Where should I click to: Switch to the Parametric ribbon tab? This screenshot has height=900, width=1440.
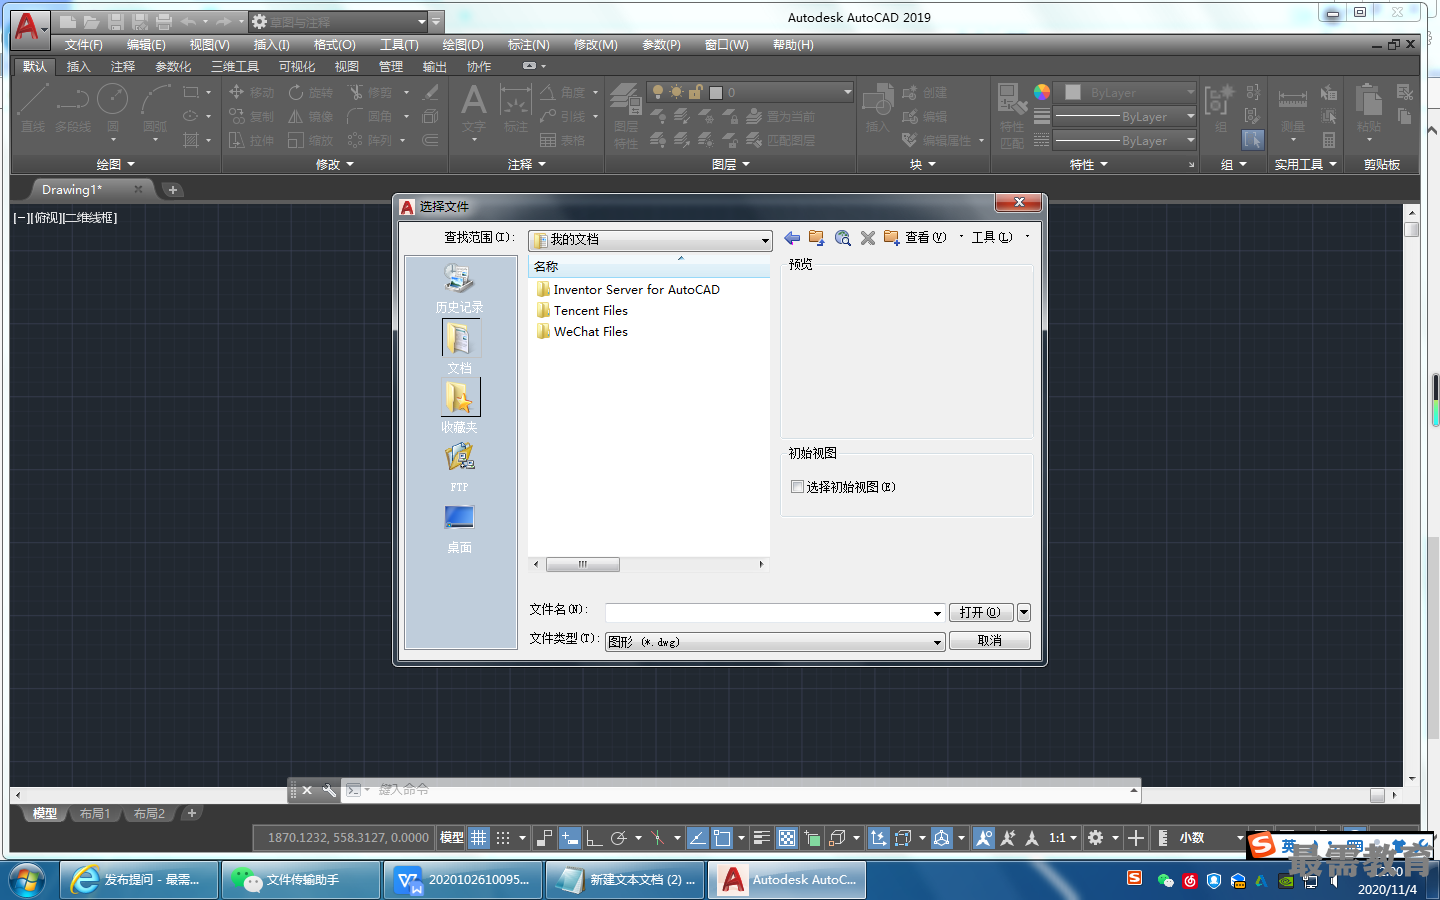173,67
